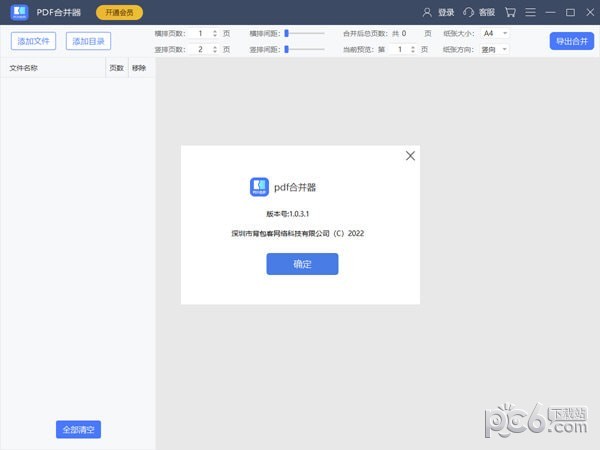Click the pdf合并器 title in dialog
This screenshot has height=450, width=600.
[295, 187]
